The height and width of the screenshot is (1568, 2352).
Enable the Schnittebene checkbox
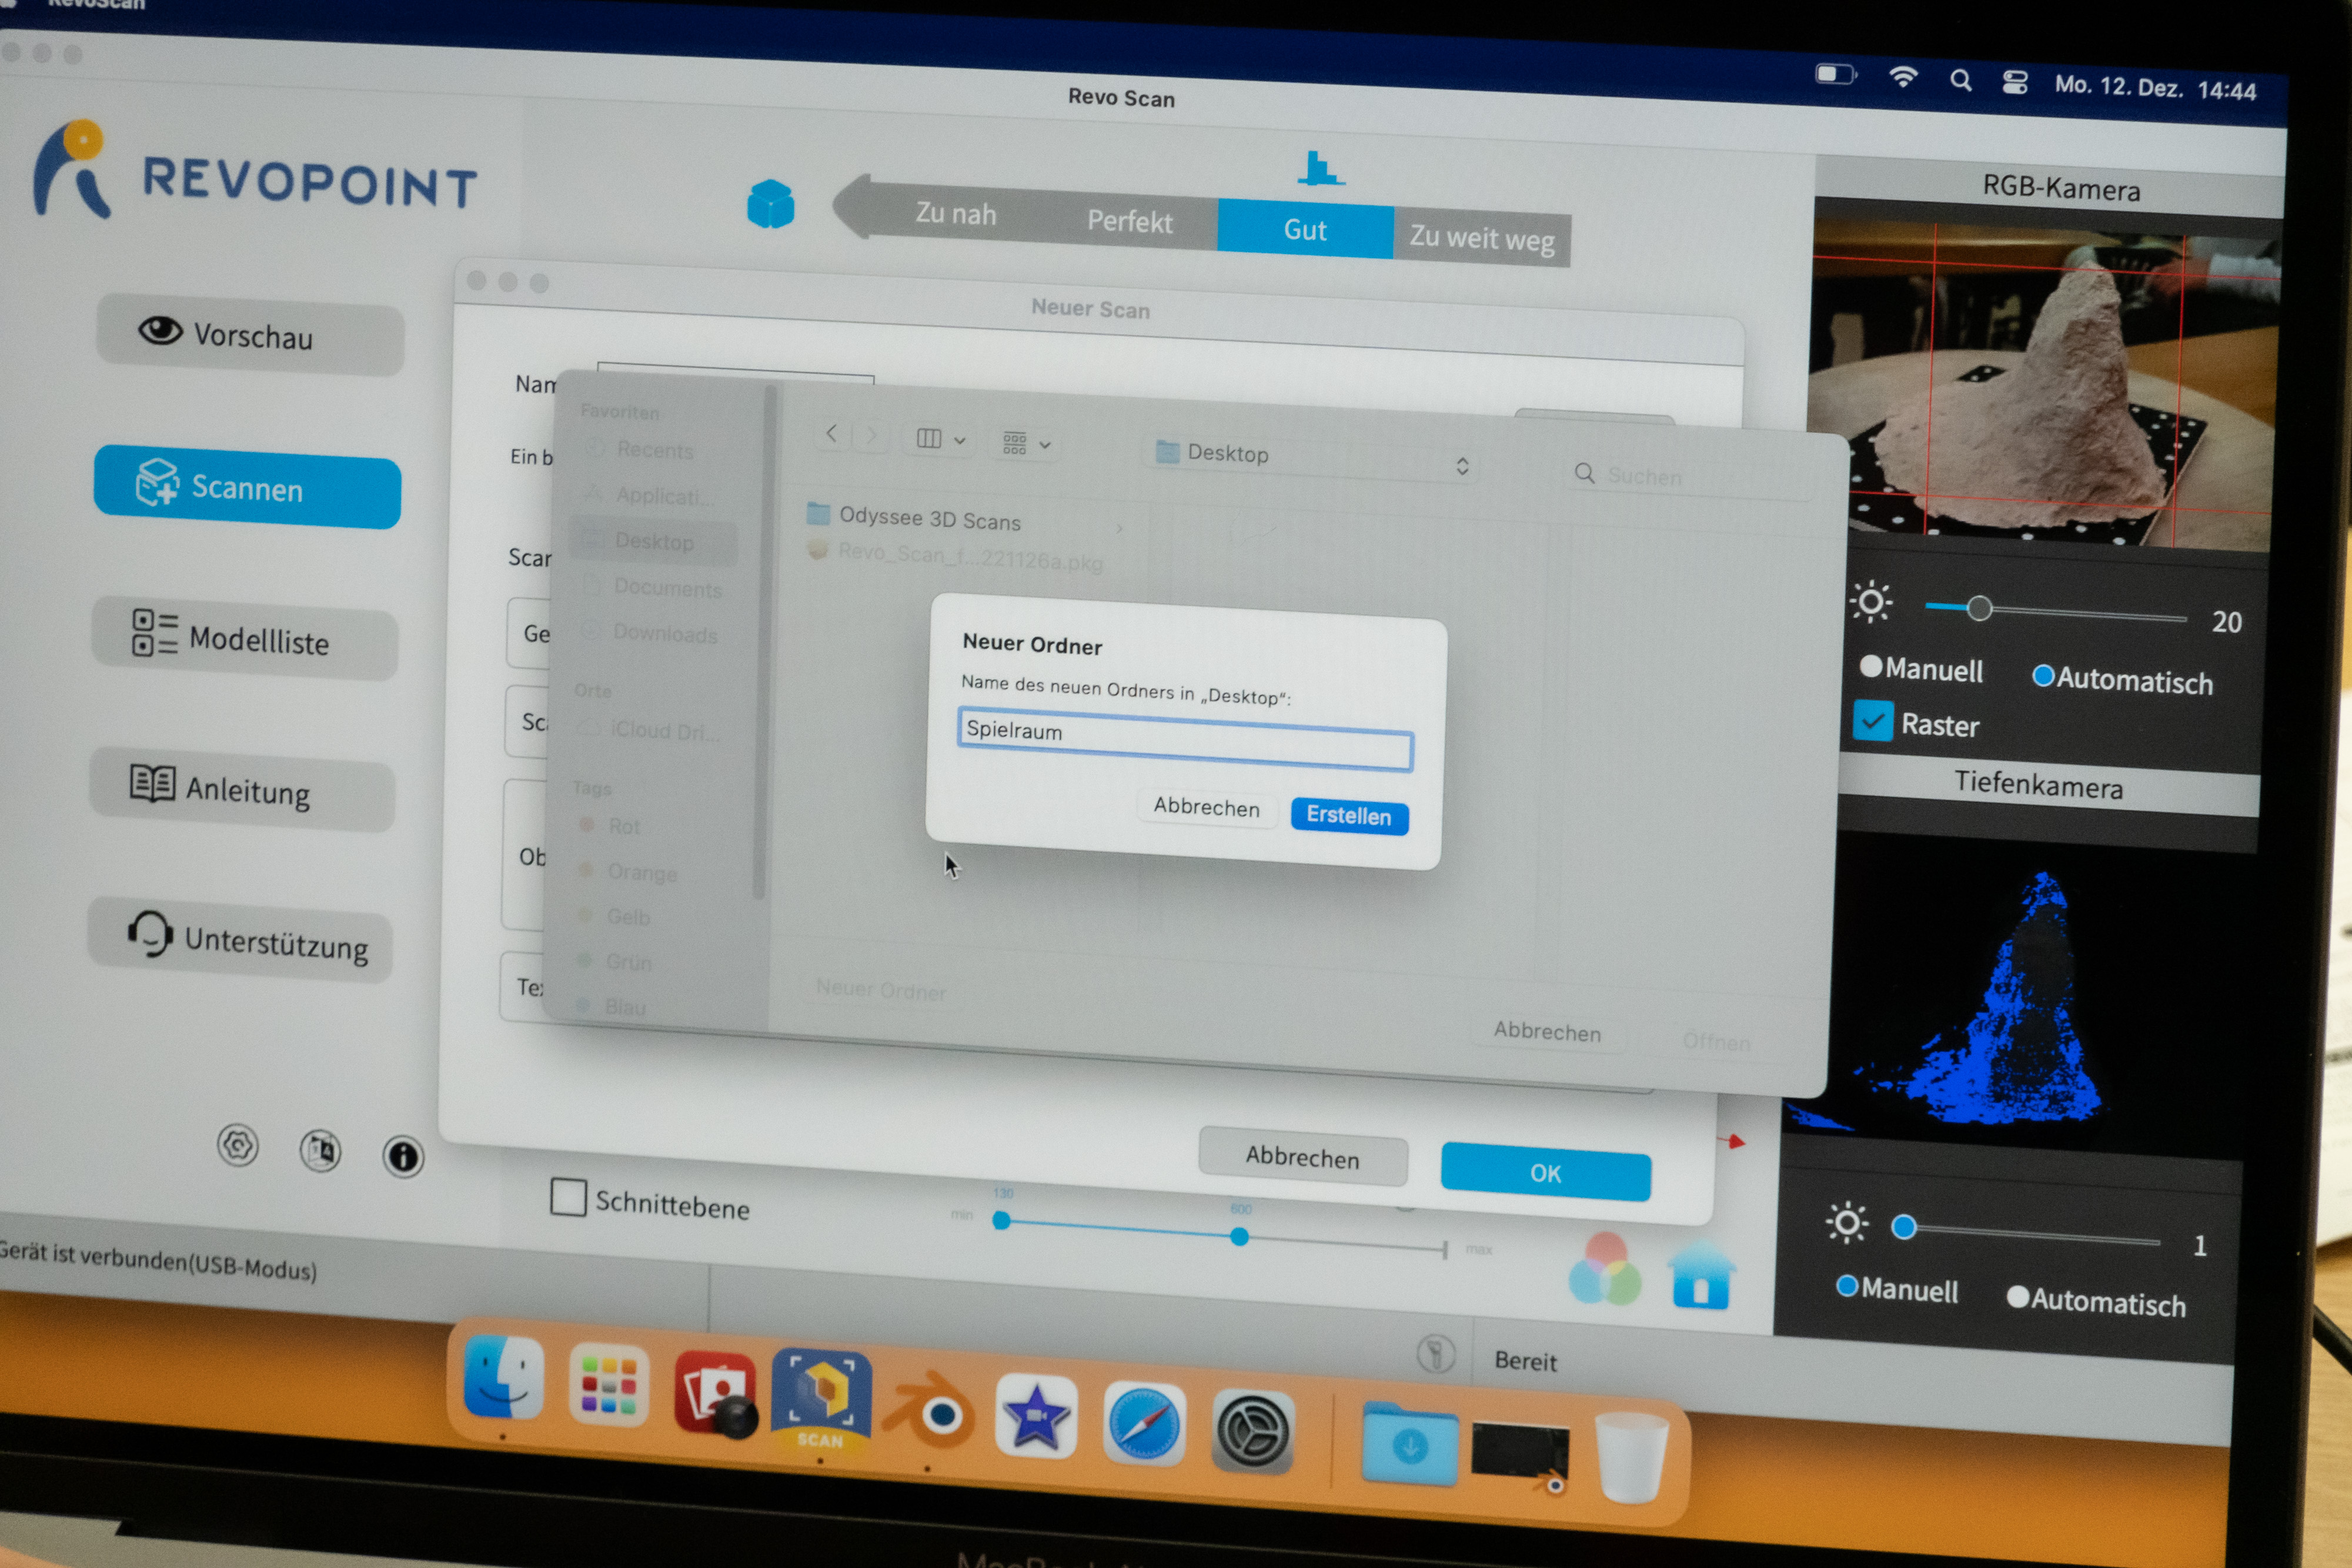tap(568, 1197)
